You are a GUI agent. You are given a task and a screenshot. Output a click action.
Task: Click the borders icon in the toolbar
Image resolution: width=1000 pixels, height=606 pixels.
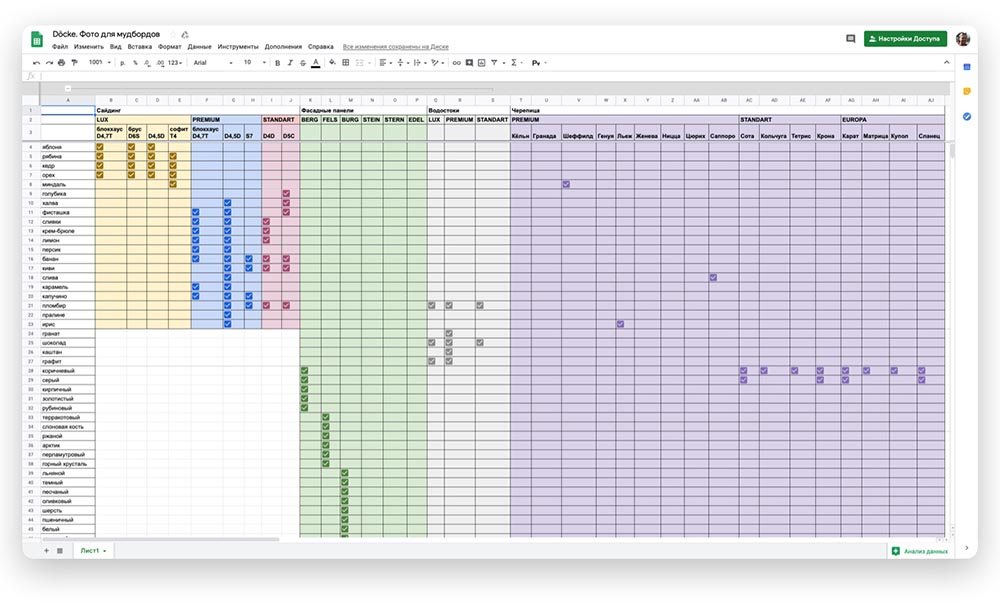[x=346, y=62]
